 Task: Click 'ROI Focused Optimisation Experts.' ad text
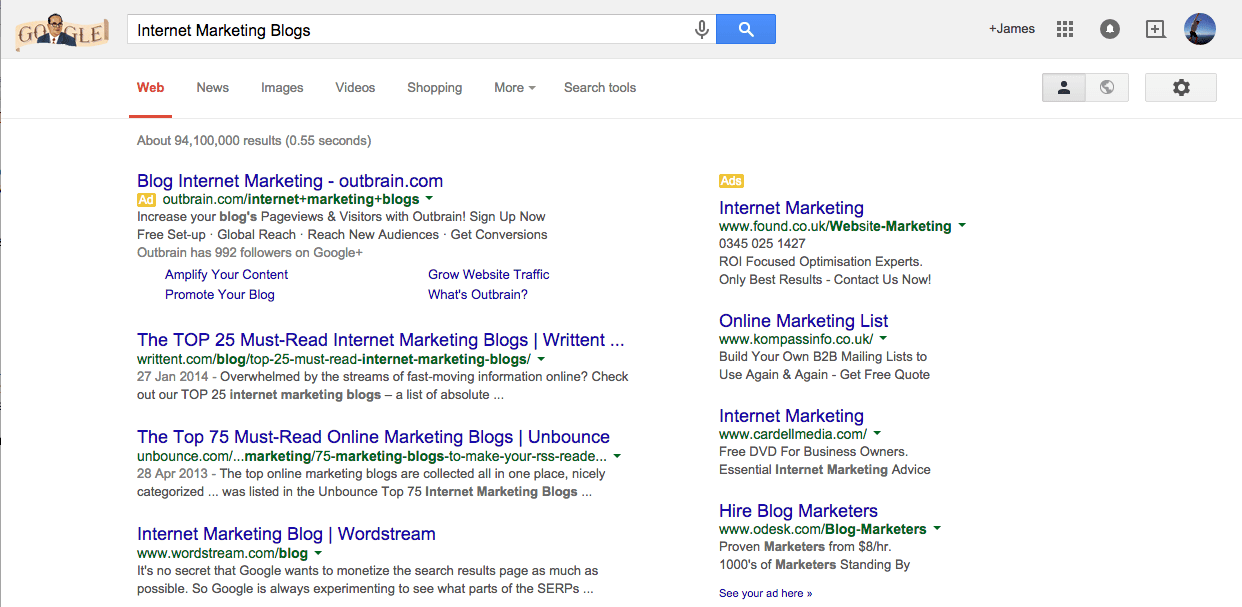(x=821, y=262)
